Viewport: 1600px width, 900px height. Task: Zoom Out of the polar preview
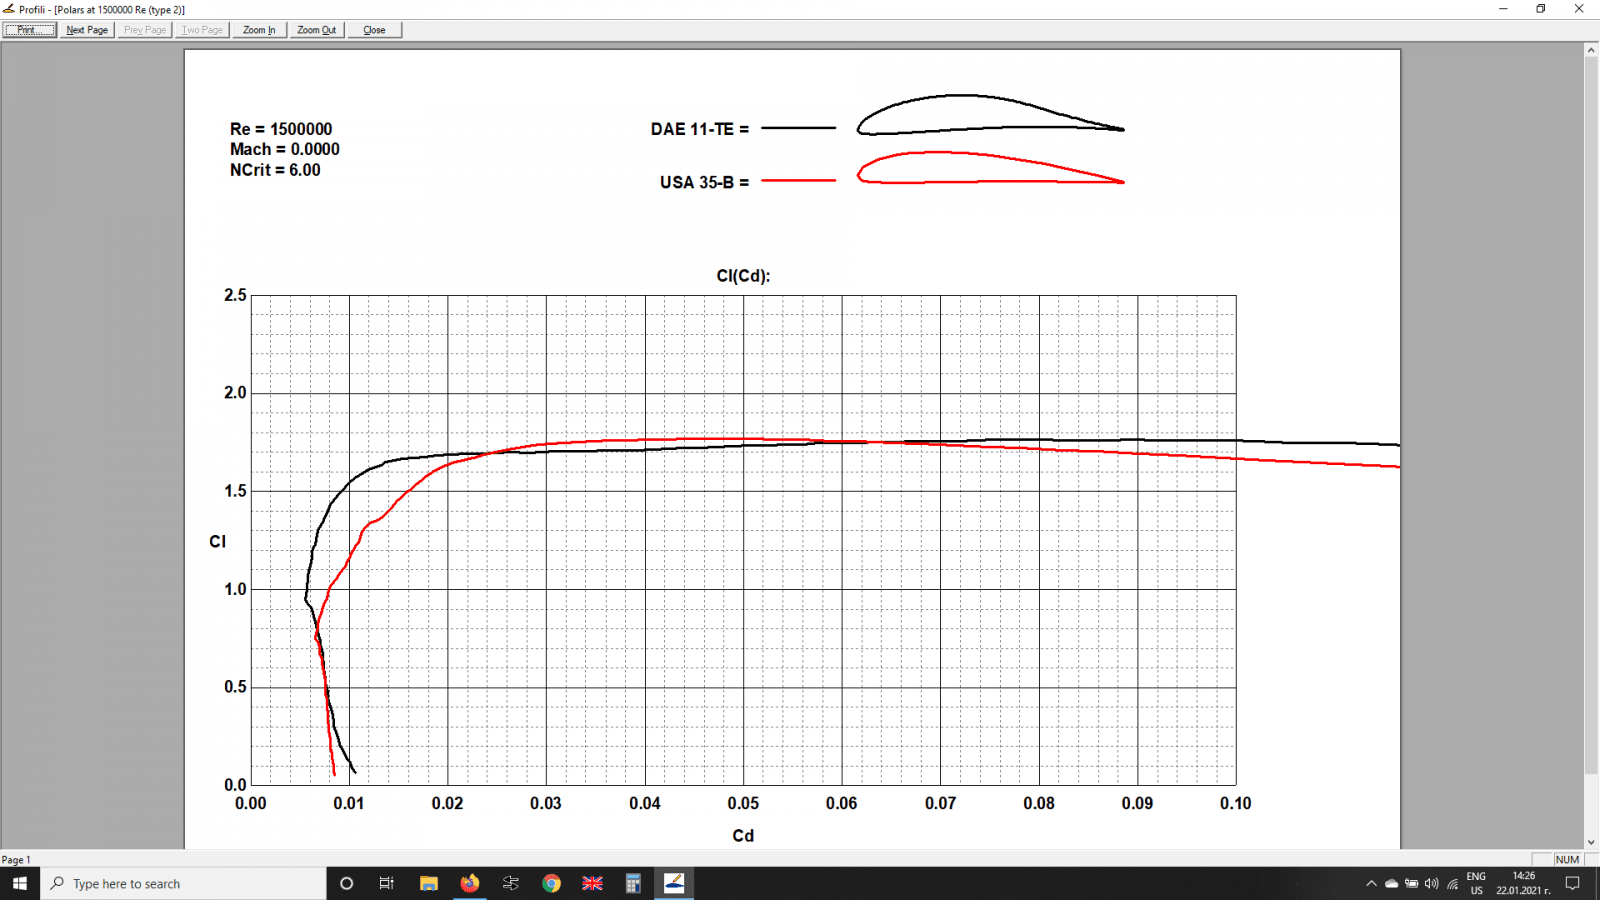point(317,30)
